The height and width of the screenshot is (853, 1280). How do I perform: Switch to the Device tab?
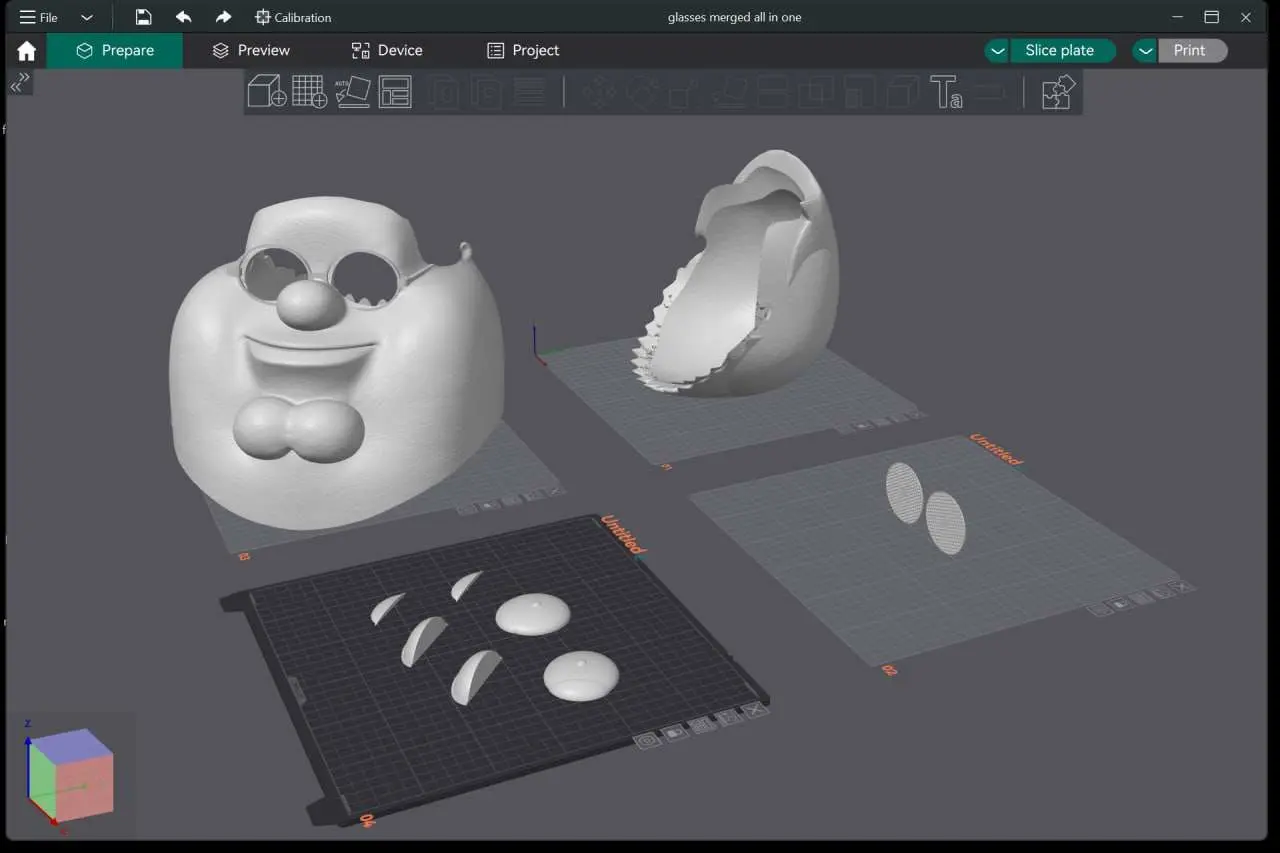point(387,50)
